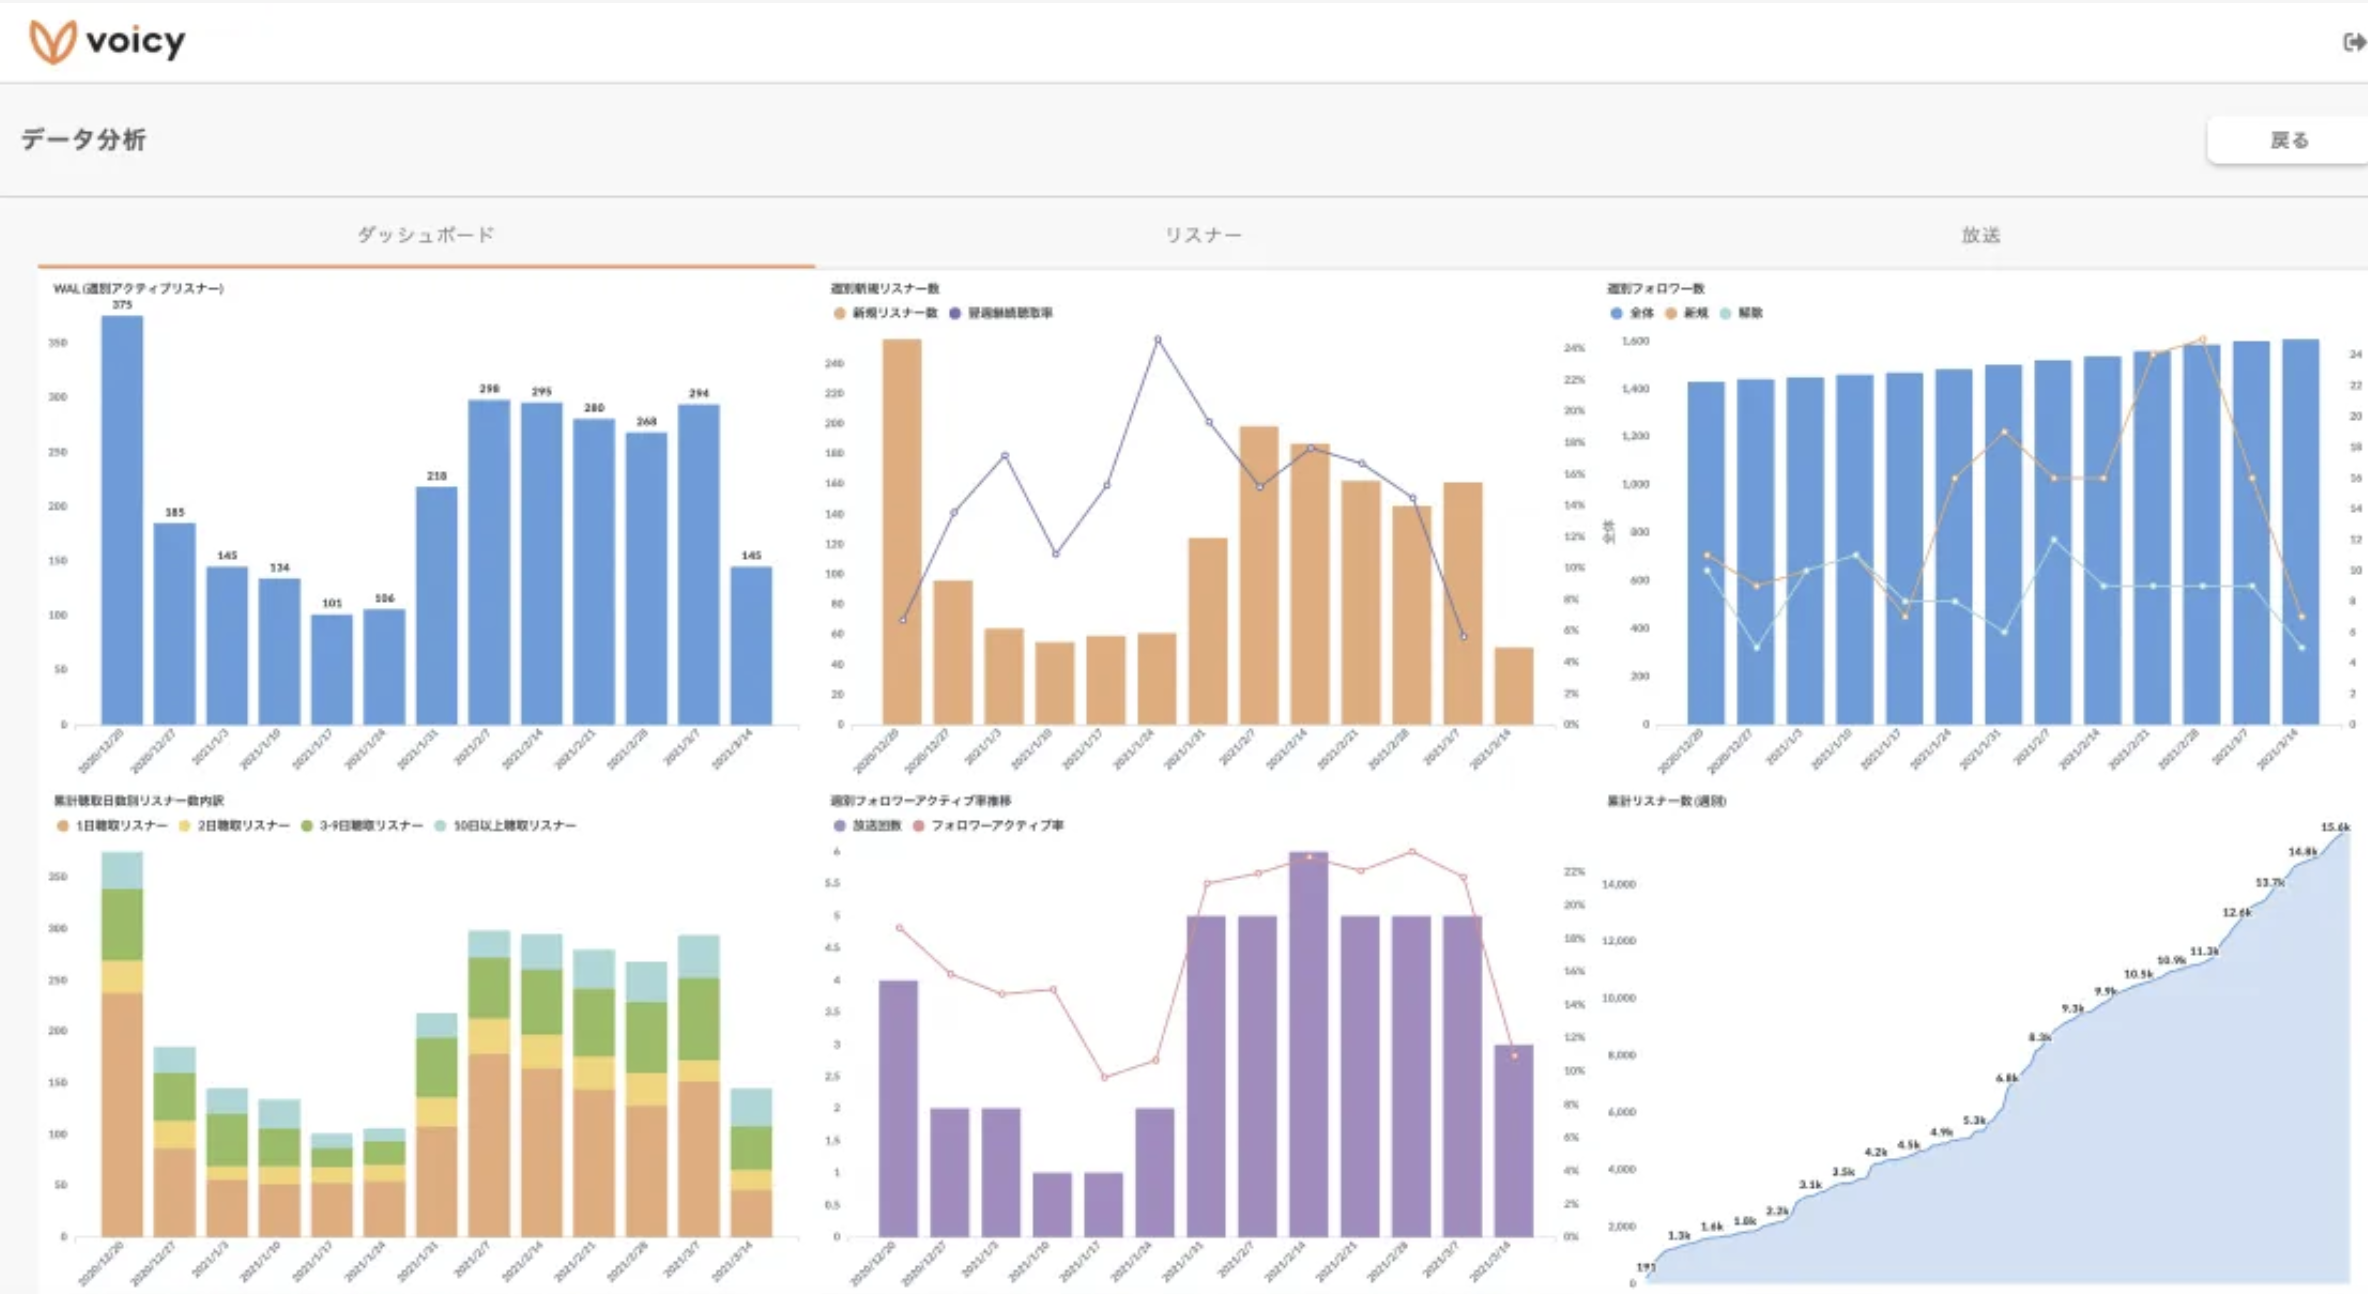
Task: Toggle the 放送回数 legend item
Action: [x=868, y=826]
